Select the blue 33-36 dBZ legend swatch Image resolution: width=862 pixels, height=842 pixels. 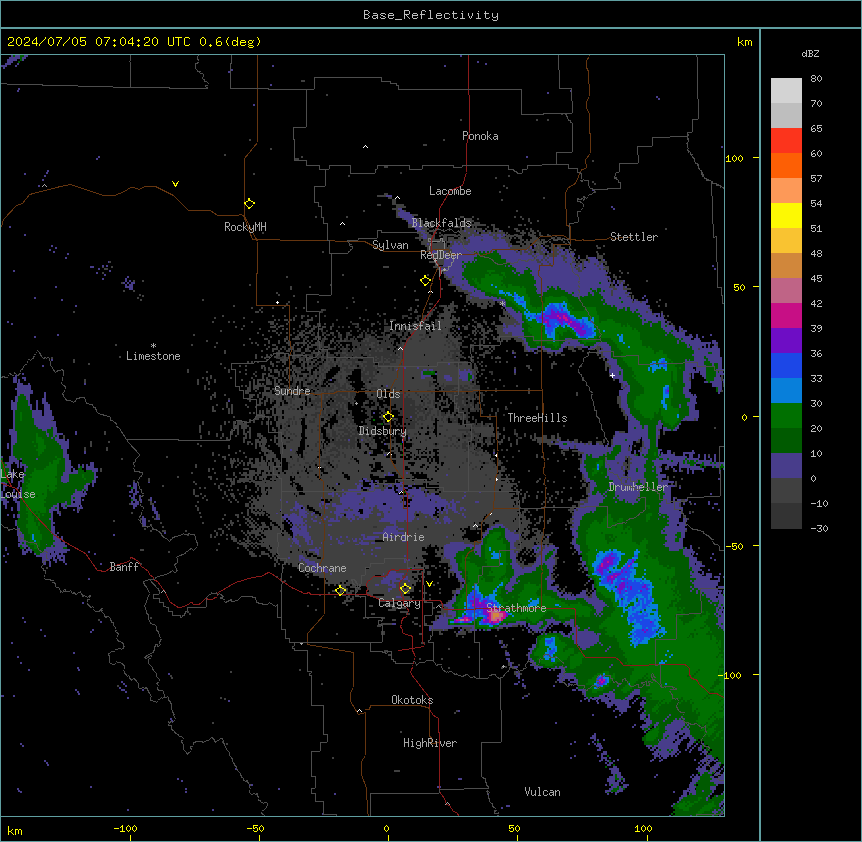[786, 365]
